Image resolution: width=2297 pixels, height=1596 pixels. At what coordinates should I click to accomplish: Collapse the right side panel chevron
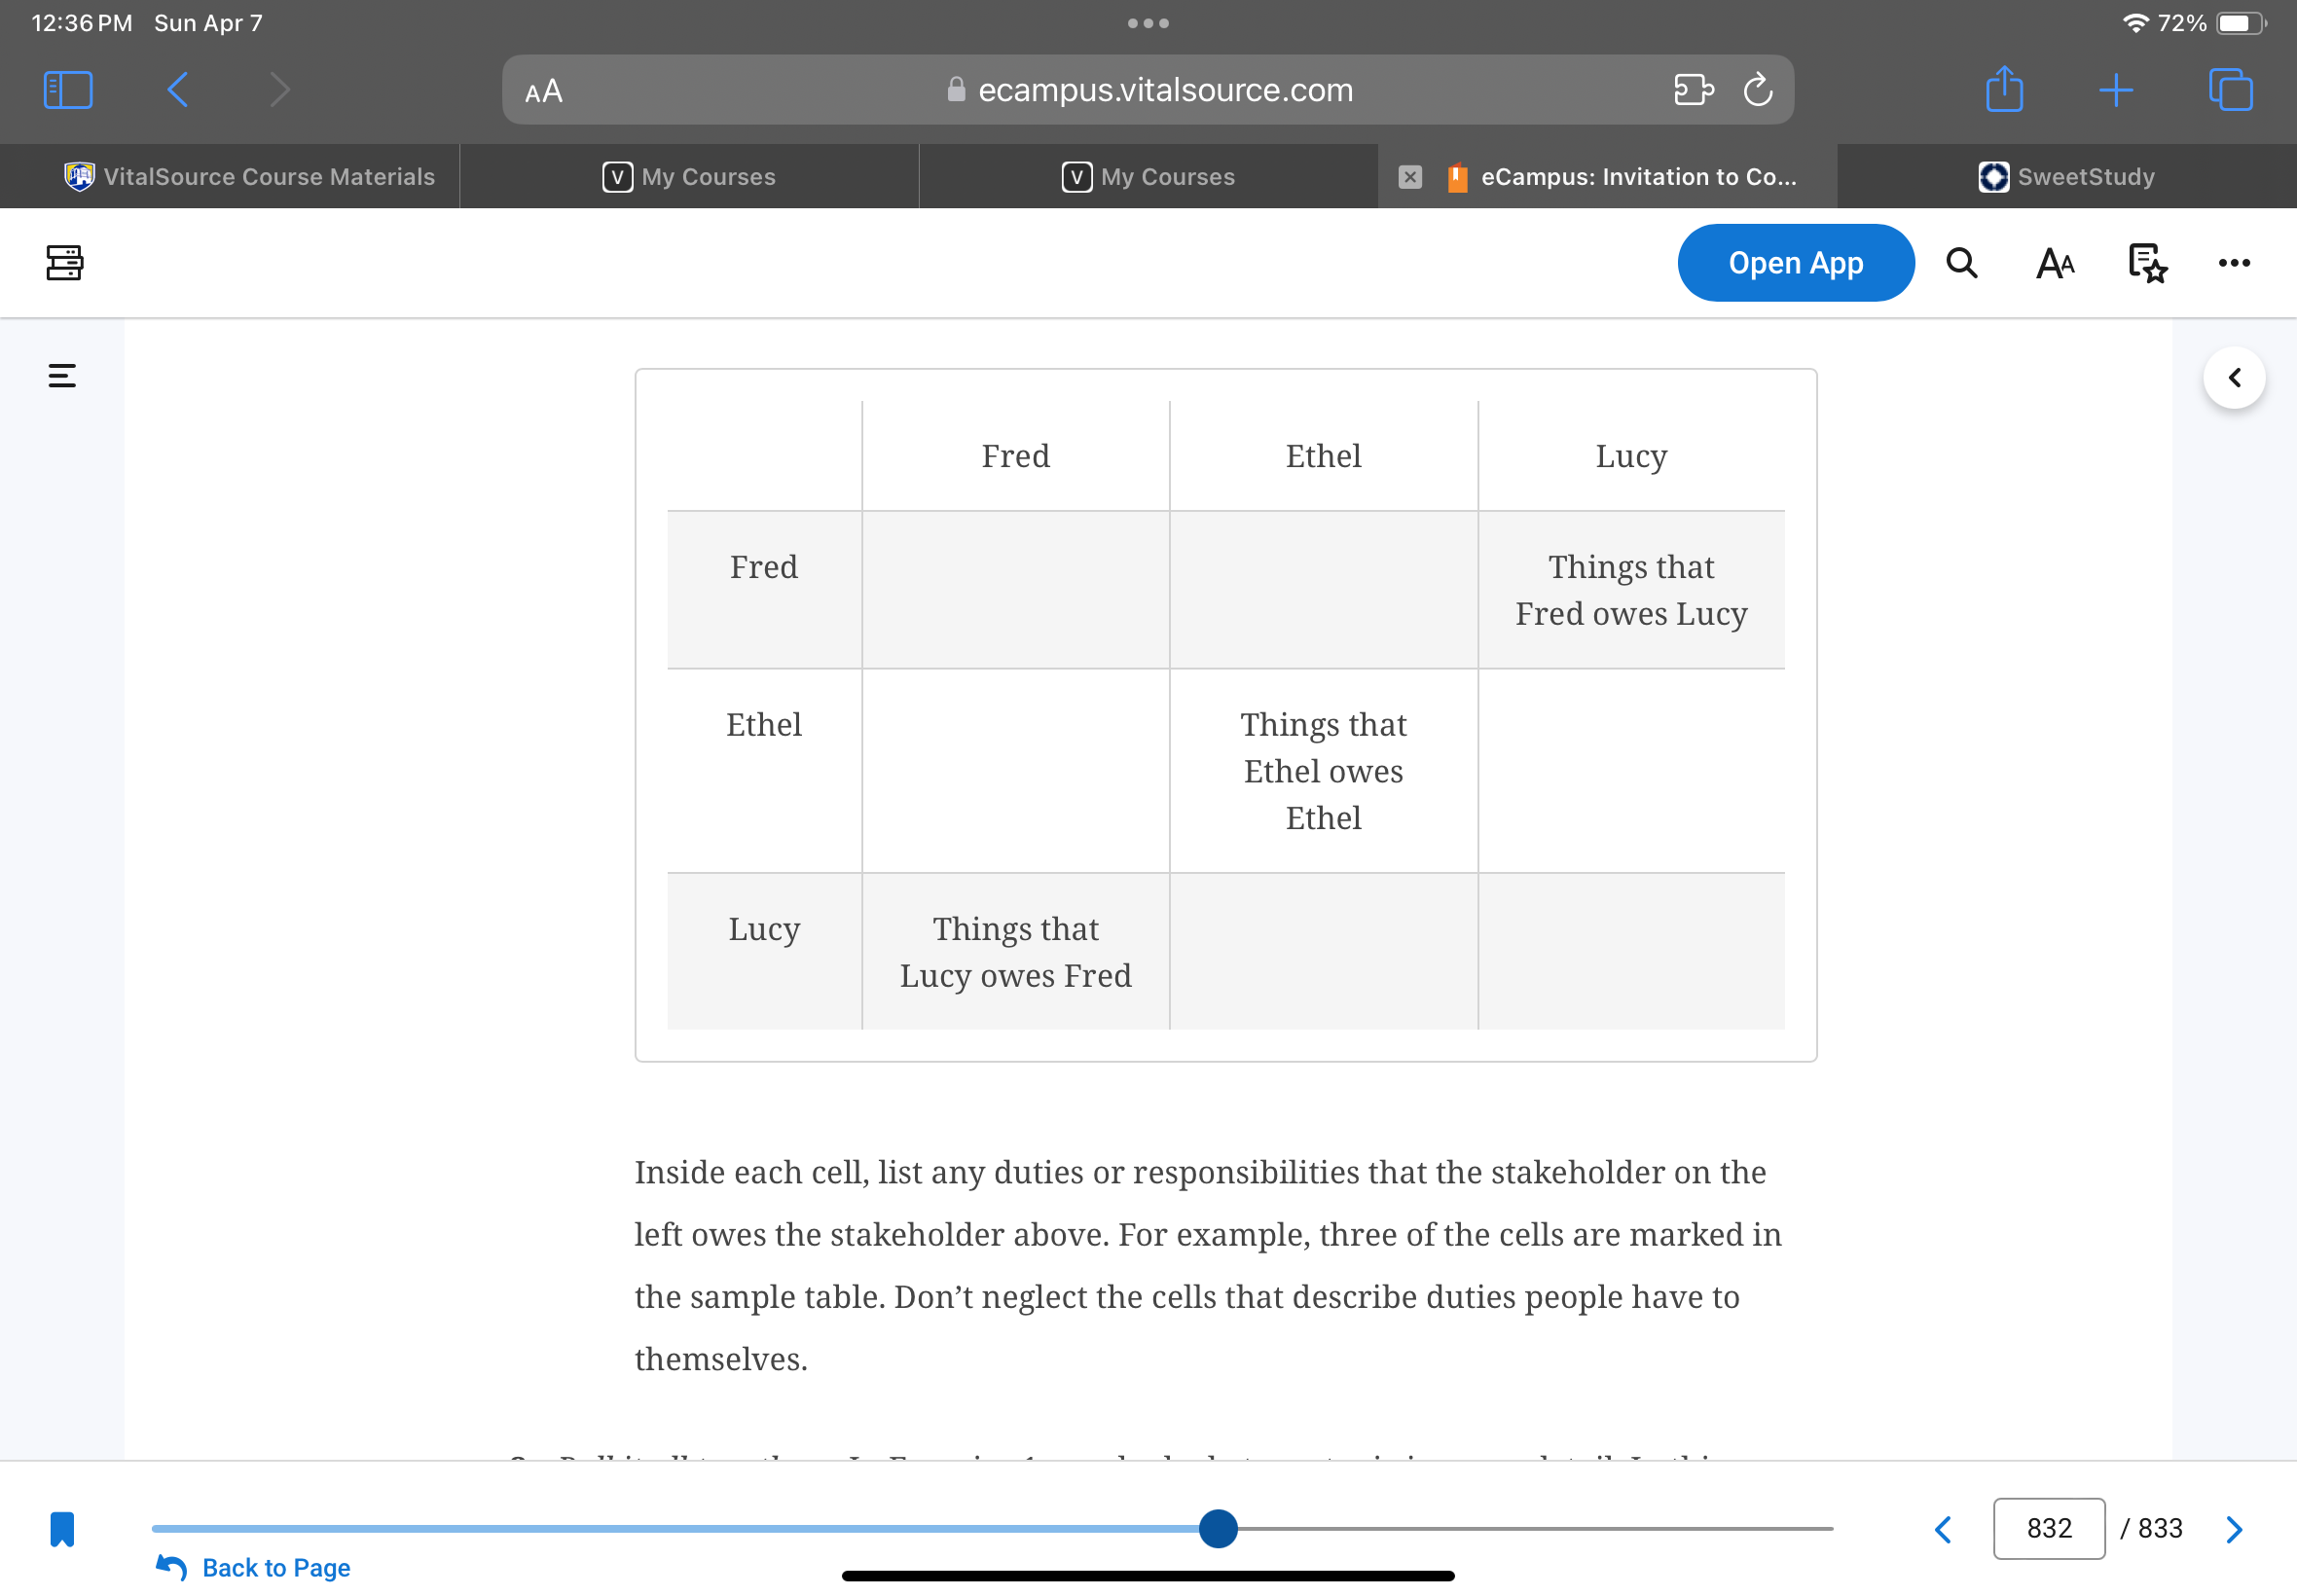(x=2234, y=378)
